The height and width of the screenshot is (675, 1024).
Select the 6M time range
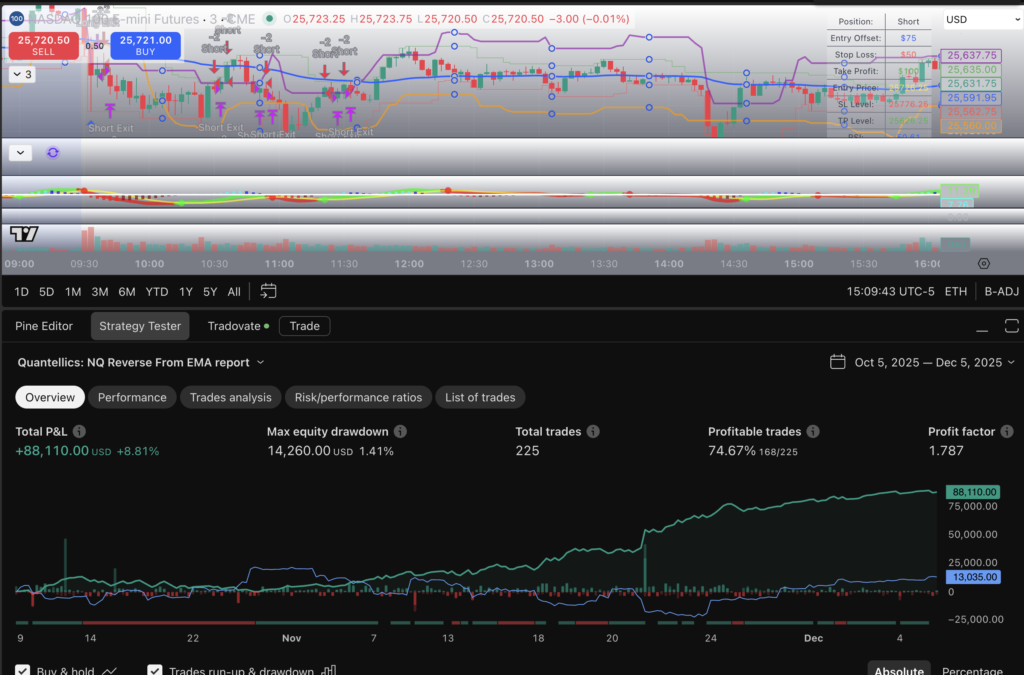click(126, 291)
